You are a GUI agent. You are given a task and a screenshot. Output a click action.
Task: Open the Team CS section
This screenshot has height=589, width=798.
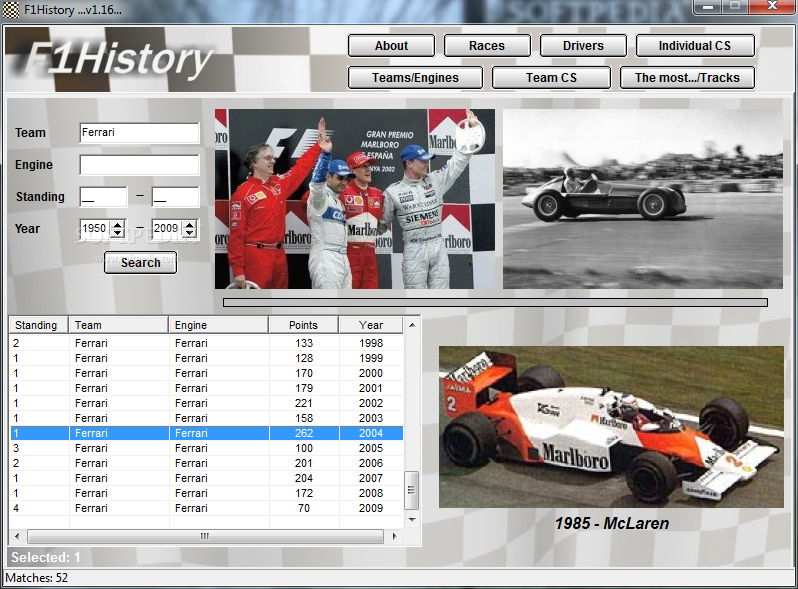click(x=551, y=78)
